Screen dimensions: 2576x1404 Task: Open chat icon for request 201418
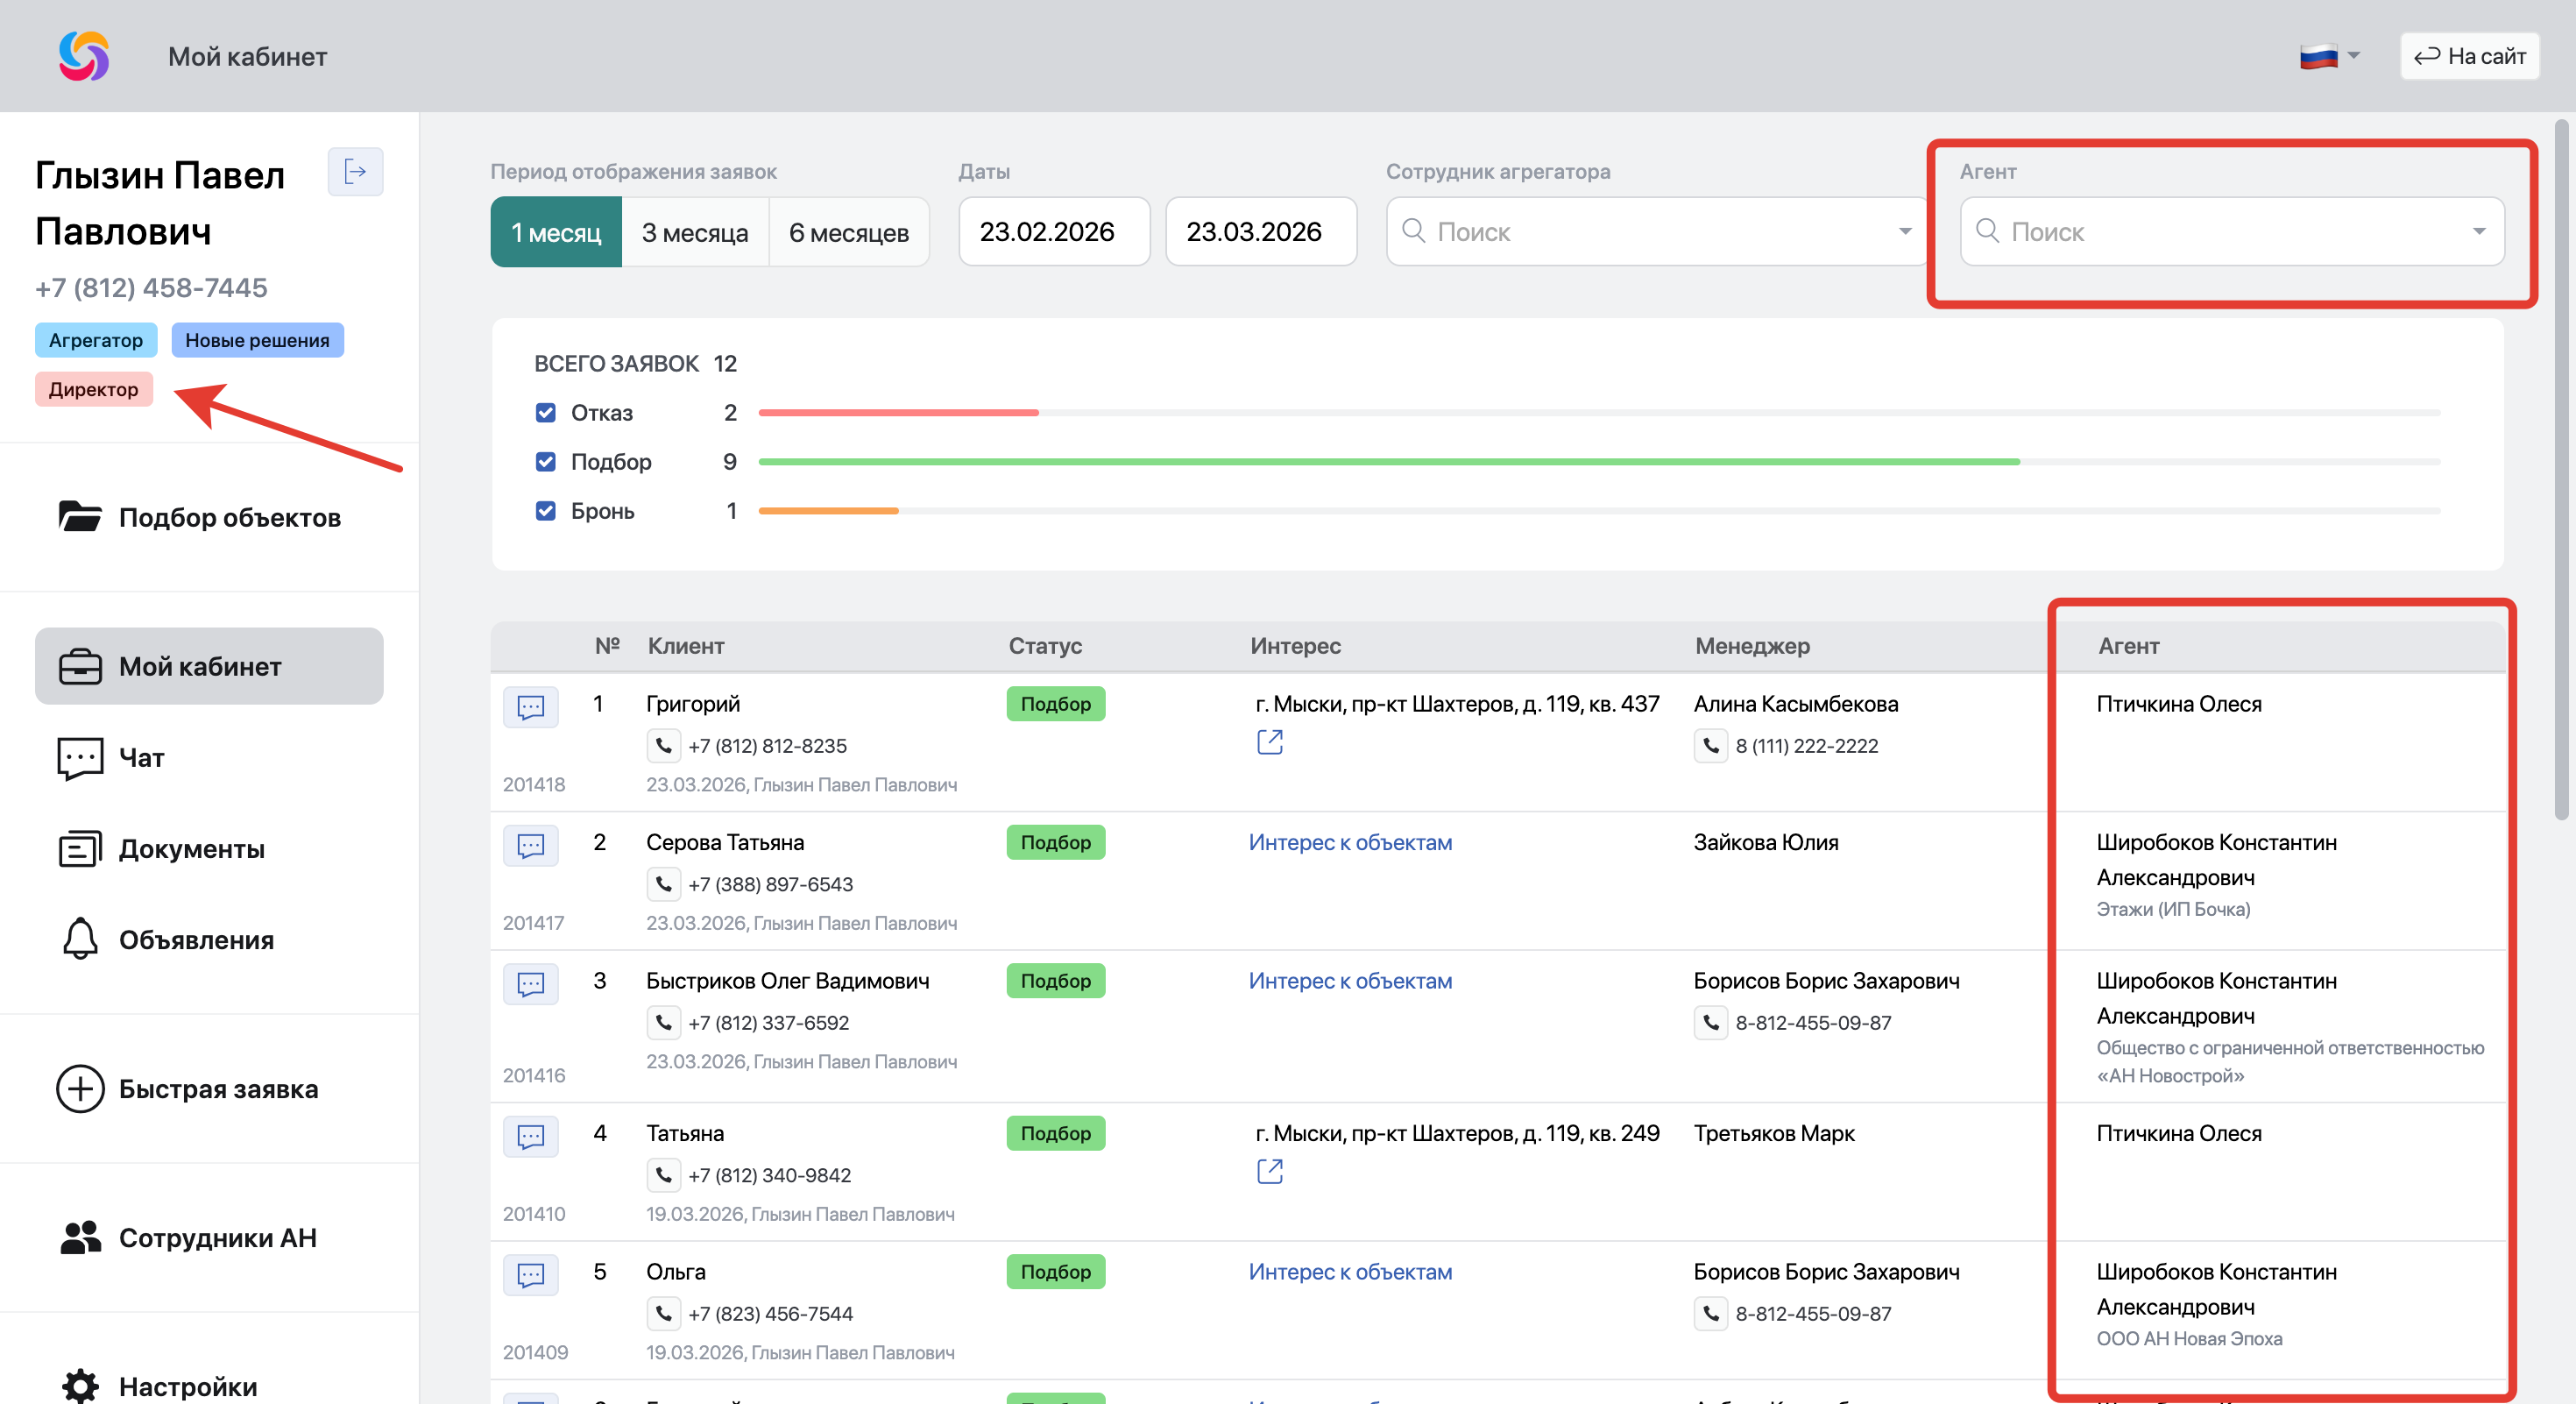[530, 707]
